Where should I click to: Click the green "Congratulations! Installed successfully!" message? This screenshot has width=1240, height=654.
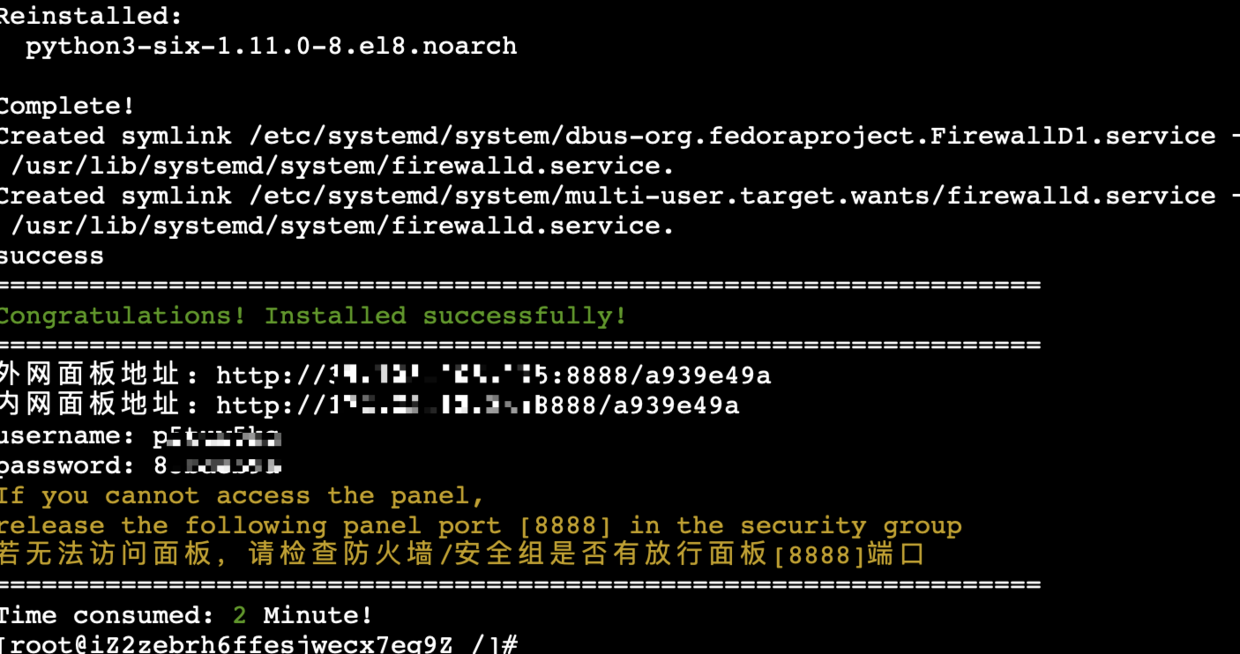pos(313,316)
